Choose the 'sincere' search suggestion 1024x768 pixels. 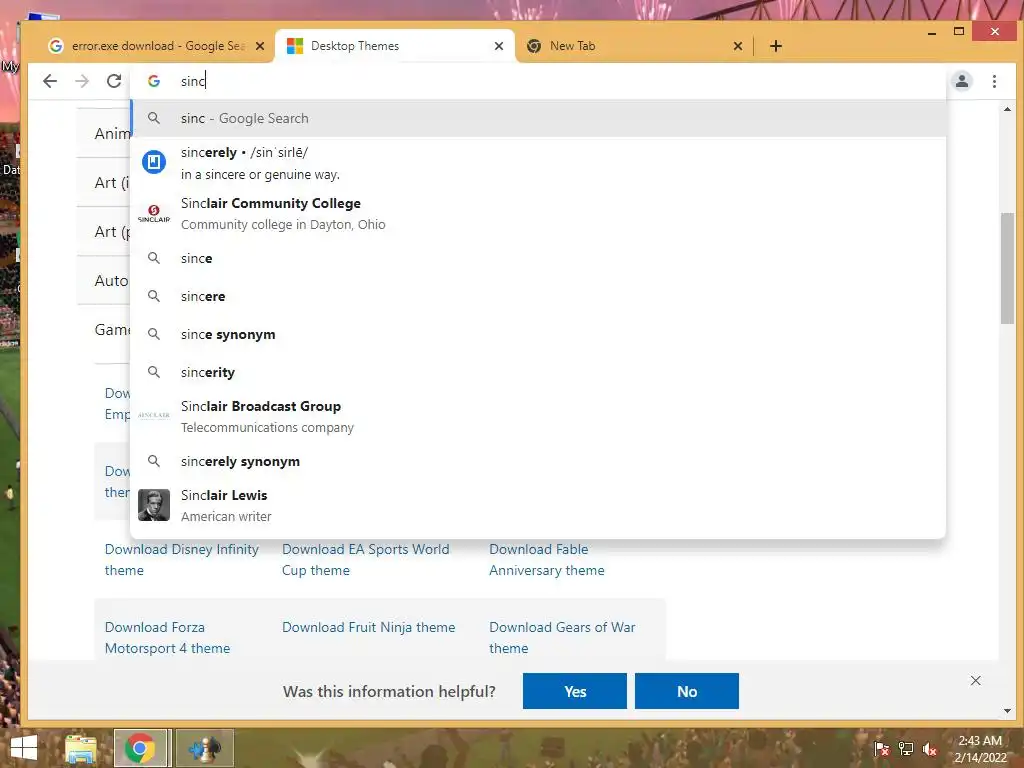click(538, 296)
